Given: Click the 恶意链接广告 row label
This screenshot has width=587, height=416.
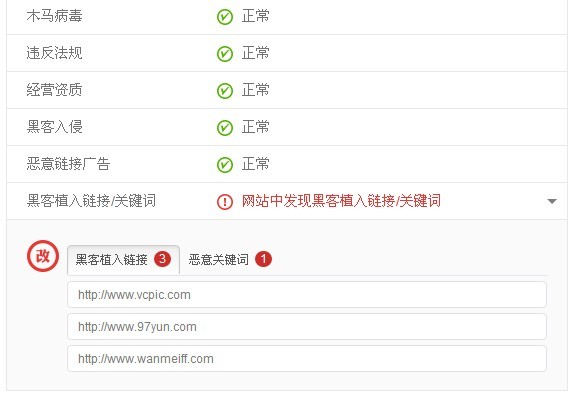Looking at the screenshot, I should point(68,164).
